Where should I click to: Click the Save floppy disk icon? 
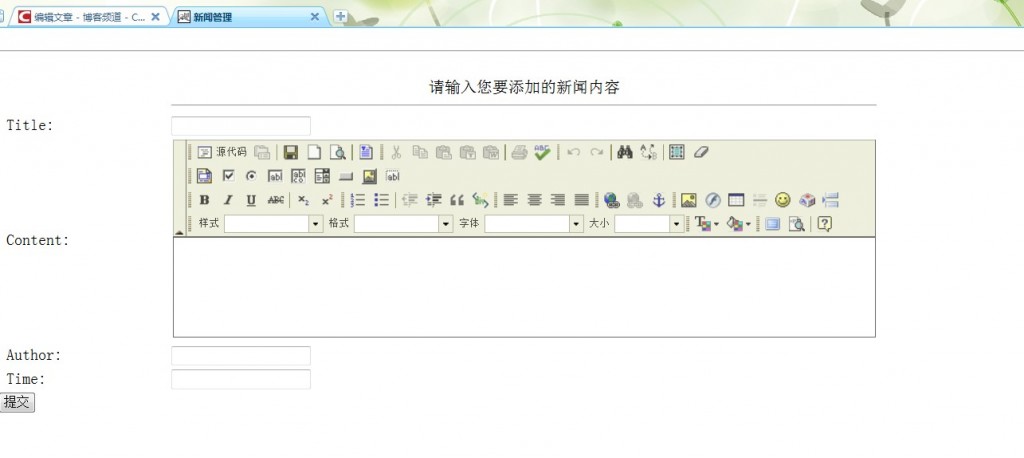tap(291, 152)
